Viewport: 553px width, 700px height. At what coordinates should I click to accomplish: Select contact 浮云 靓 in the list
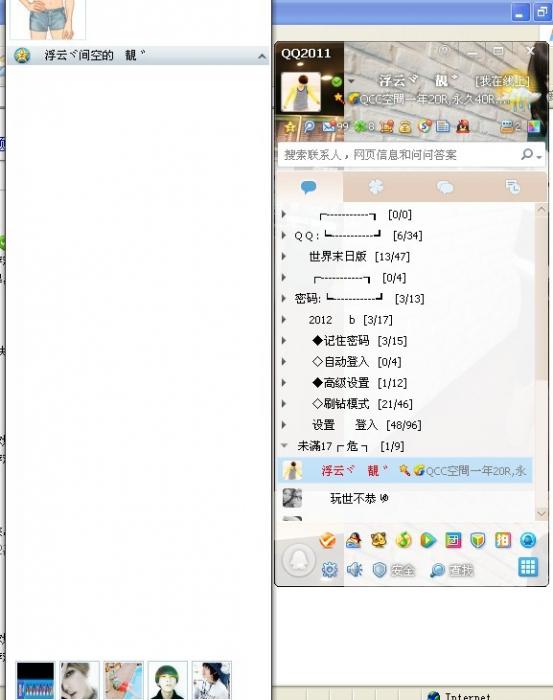[x=405, y=470]
